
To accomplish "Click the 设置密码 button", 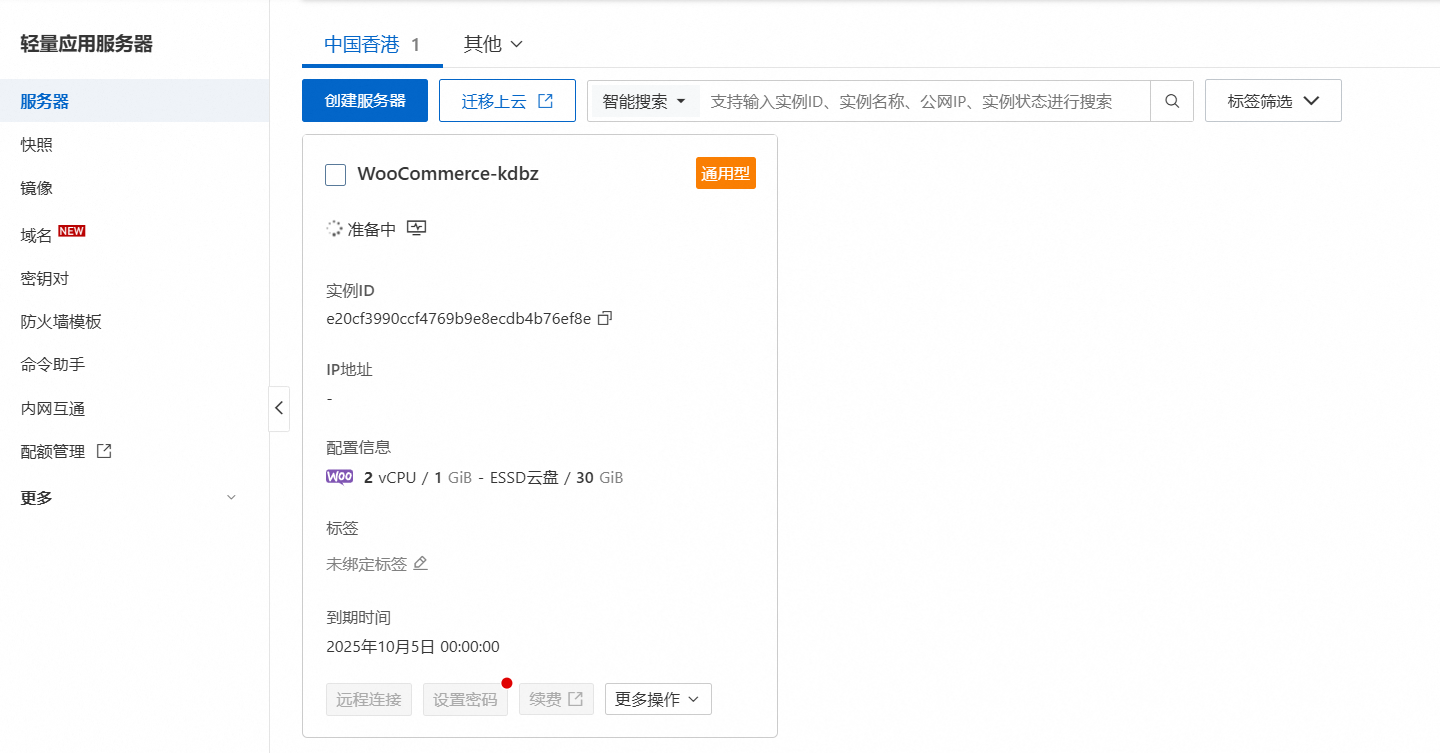I will point(466,699).
